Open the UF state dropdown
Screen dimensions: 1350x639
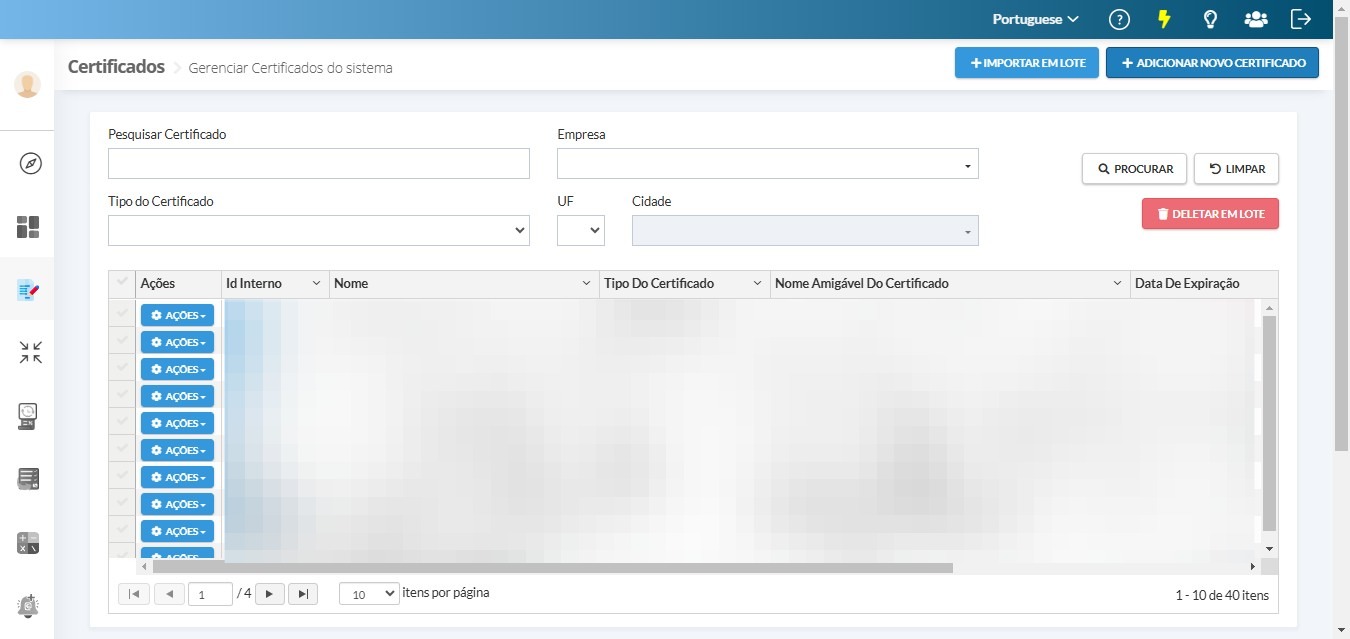[x=581, y=230]
